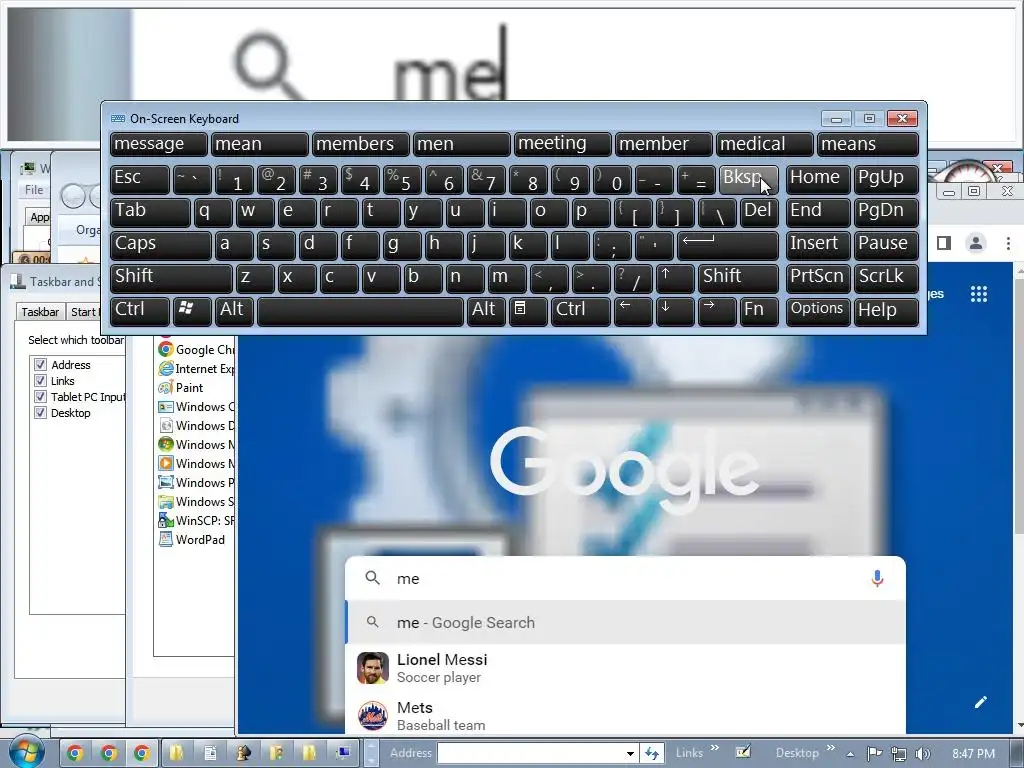Viewport: 1024px width, 768px height.
Task: Open the chess knight taskbar icon
Action: click(243, 753)
